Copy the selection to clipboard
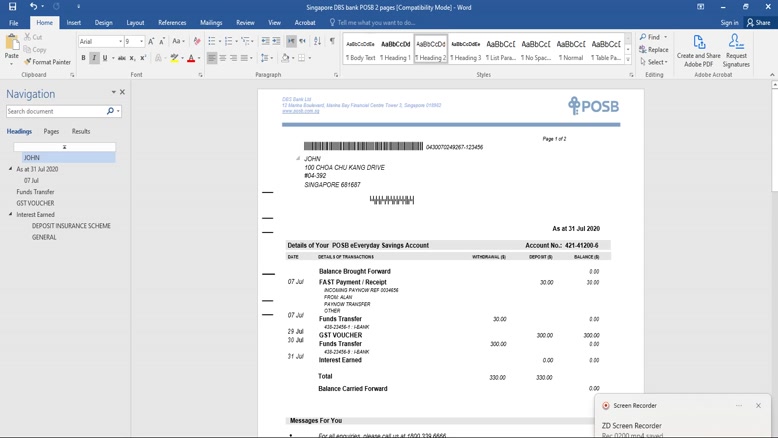This screenshot has height=438, width=778. (35, 50)
